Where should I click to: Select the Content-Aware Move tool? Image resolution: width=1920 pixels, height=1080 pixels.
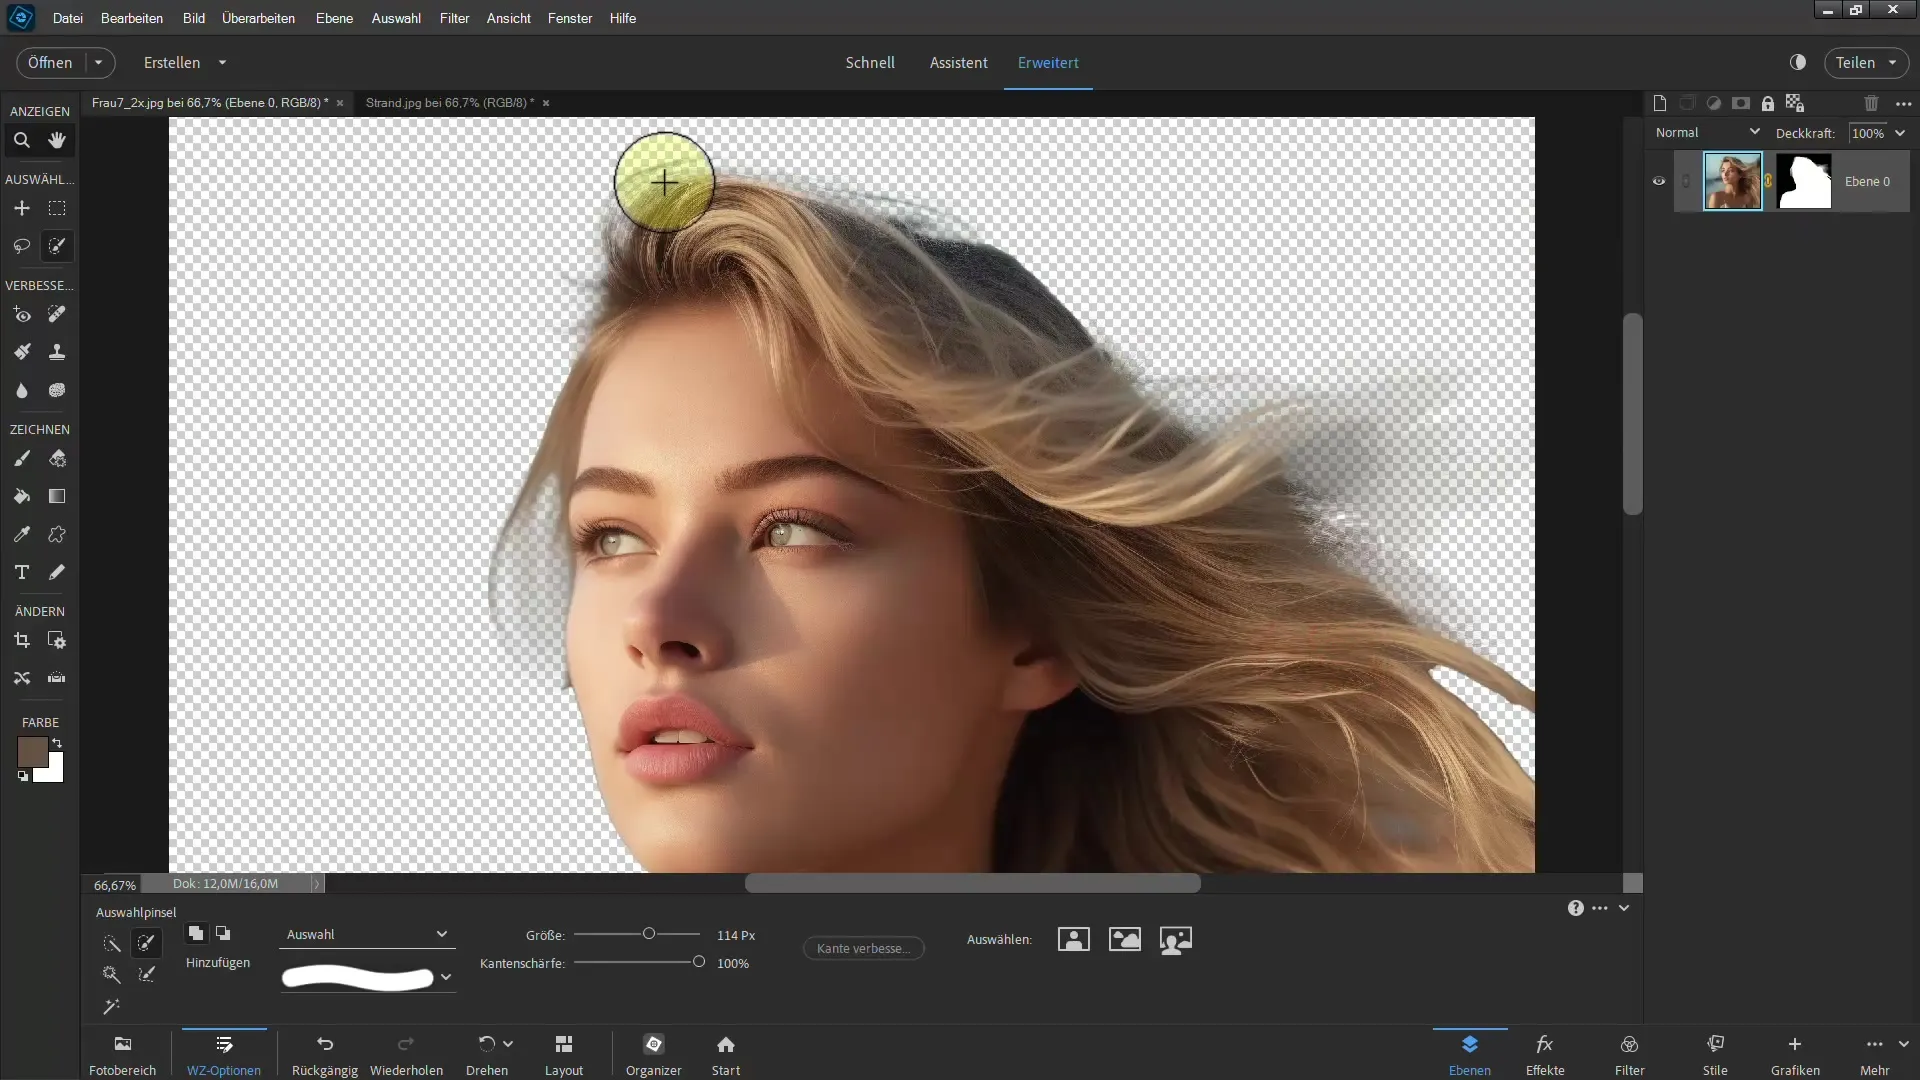(x=22, y=678)
